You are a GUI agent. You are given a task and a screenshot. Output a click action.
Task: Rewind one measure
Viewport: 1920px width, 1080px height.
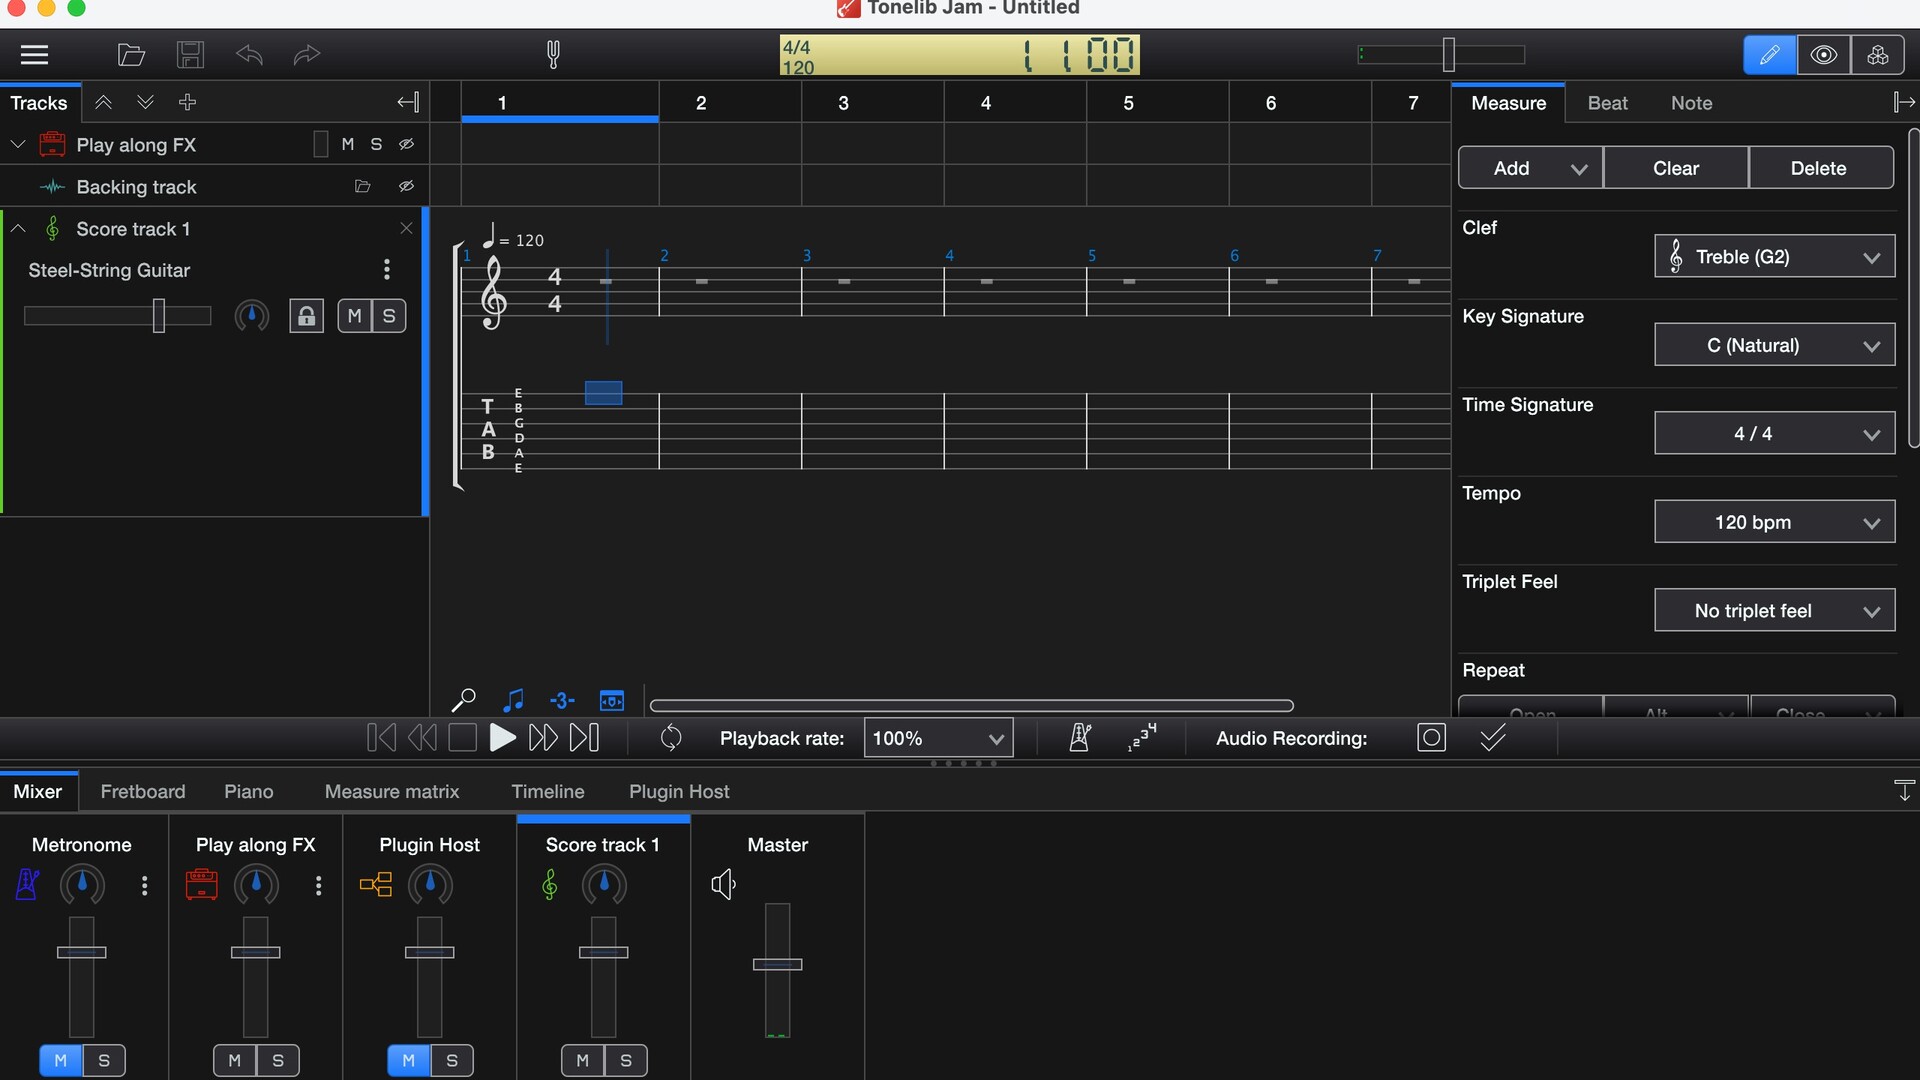coord(422,739)
